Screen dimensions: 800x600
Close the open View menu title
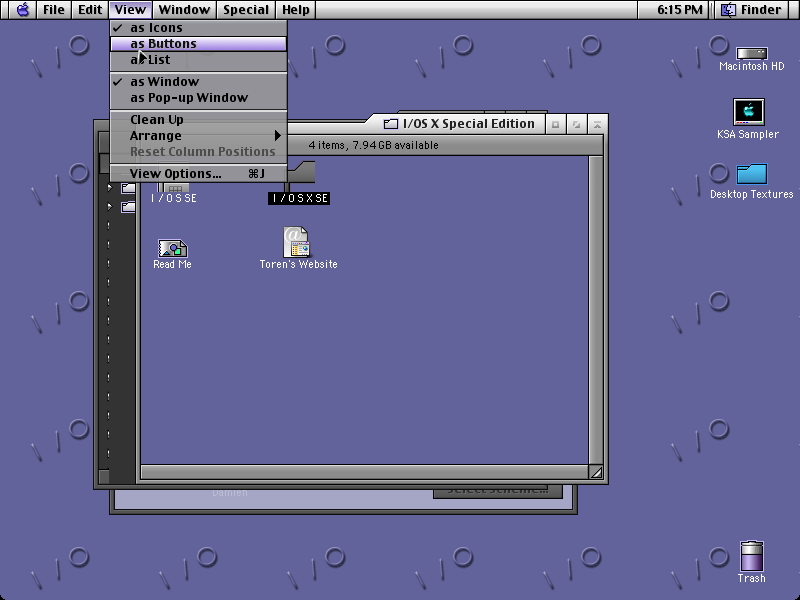pos(130,10)
